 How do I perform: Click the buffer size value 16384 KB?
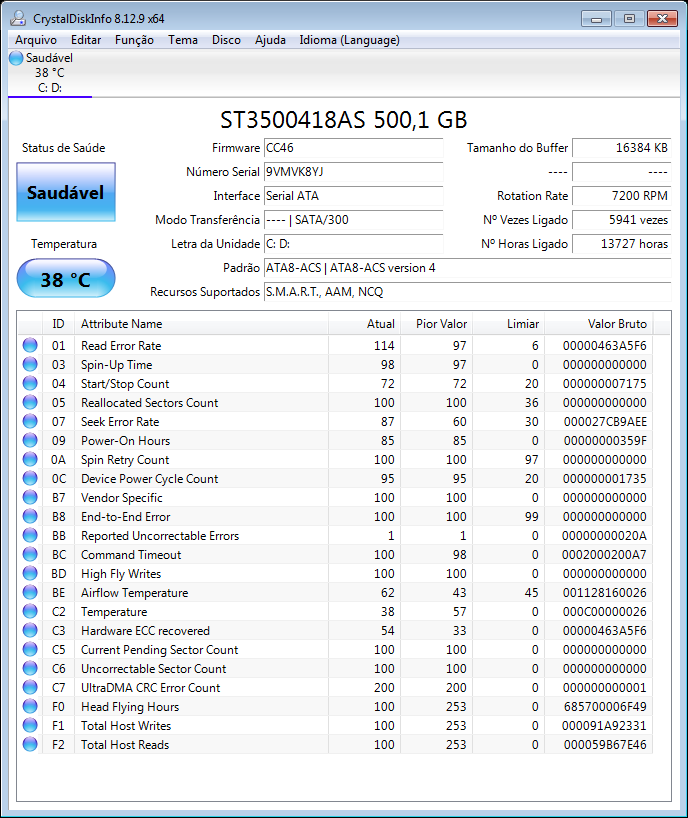[621, 148]
